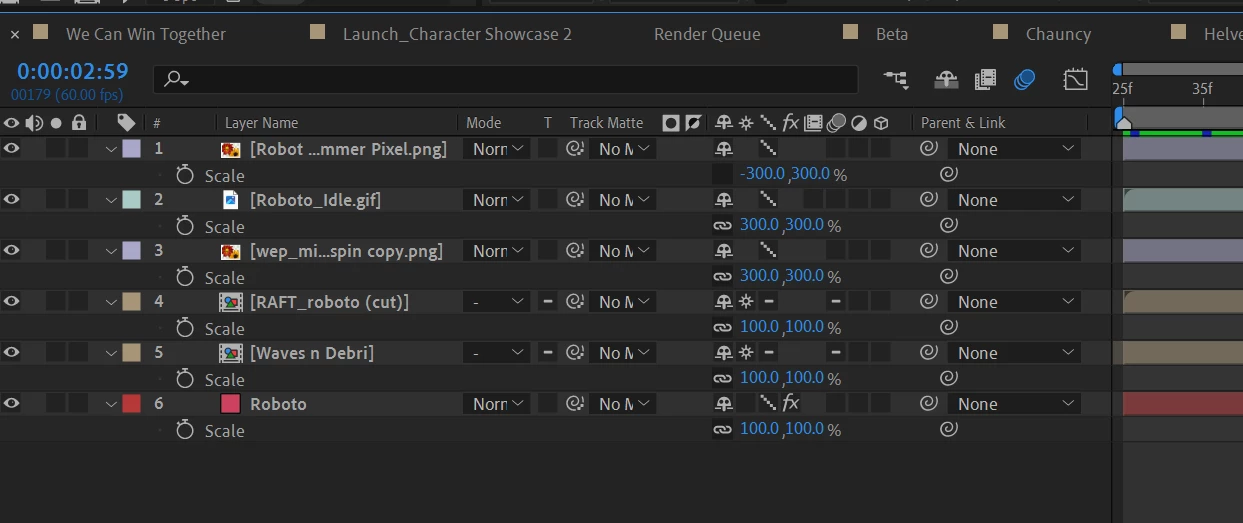Open Track Matte dropdown for Roboto_Idle.gif

pyautogui.click(x=623, y=200)
